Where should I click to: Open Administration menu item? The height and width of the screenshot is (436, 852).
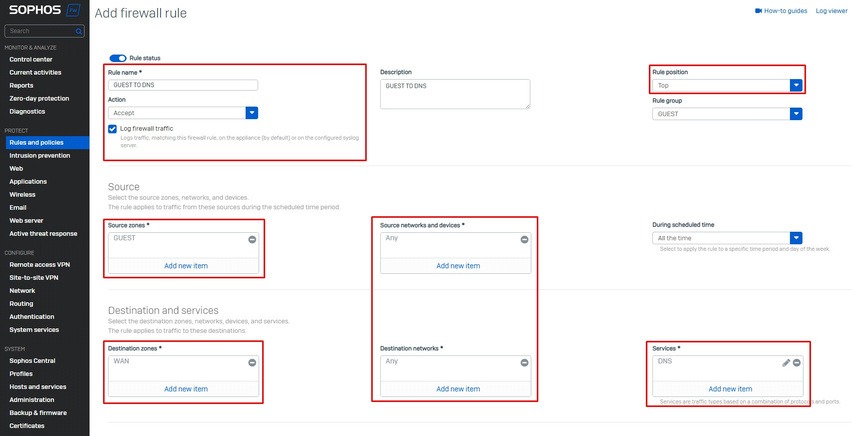32,400
